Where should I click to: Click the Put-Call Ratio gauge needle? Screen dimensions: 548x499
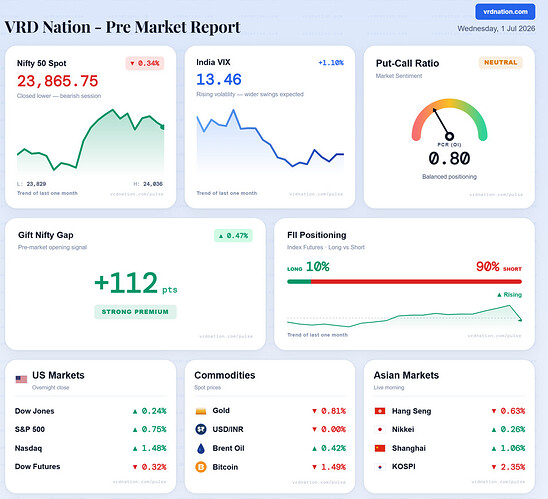pos(442,123)
